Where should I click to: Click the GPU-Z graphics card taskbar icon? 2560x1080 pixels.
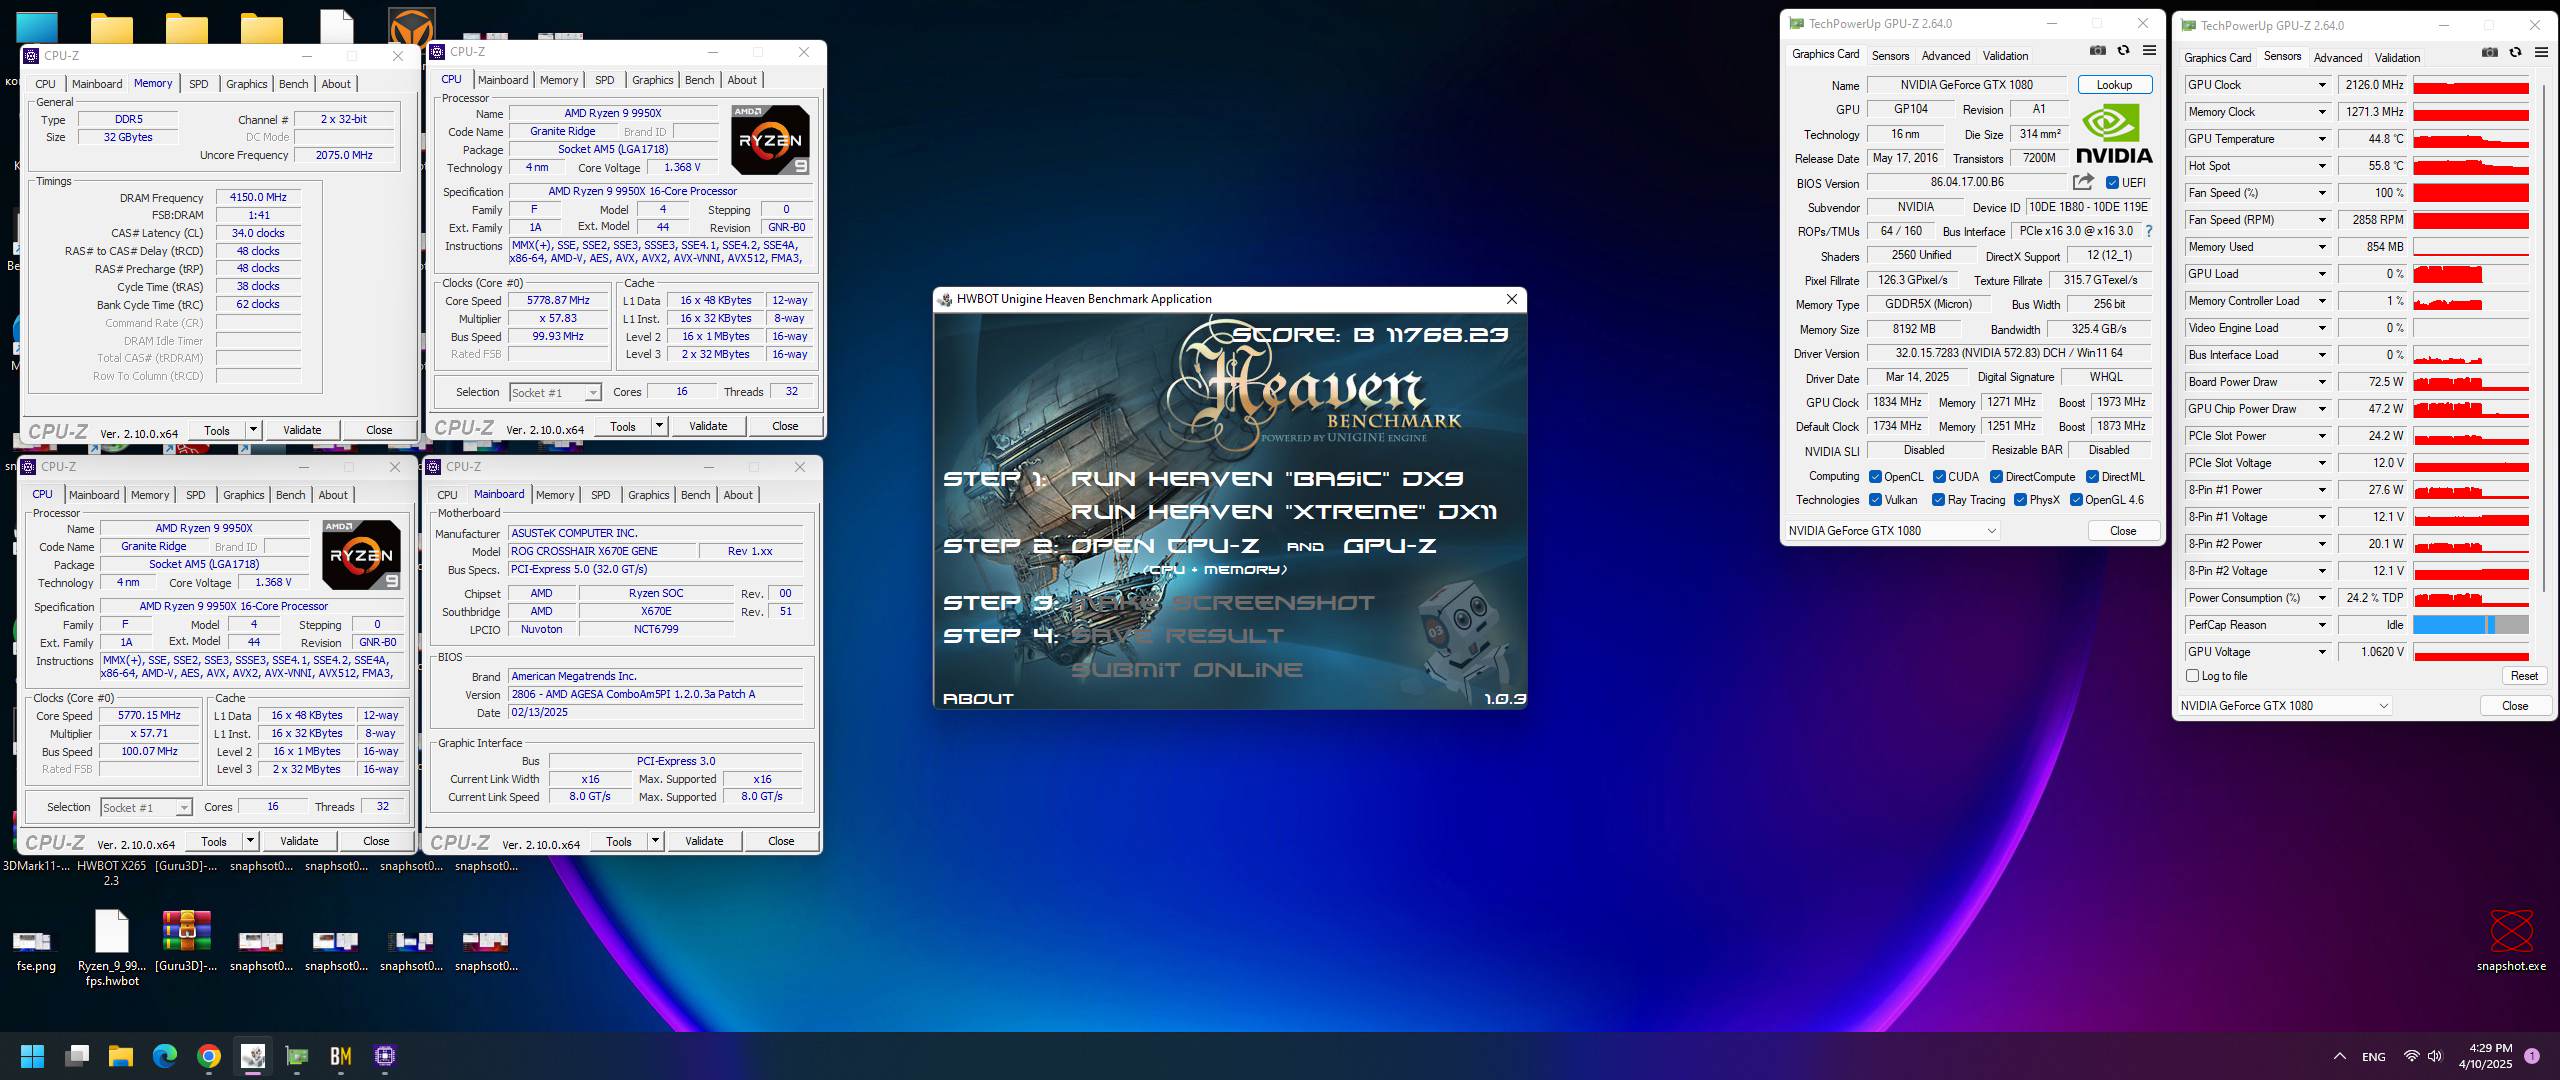[297, 1056]
